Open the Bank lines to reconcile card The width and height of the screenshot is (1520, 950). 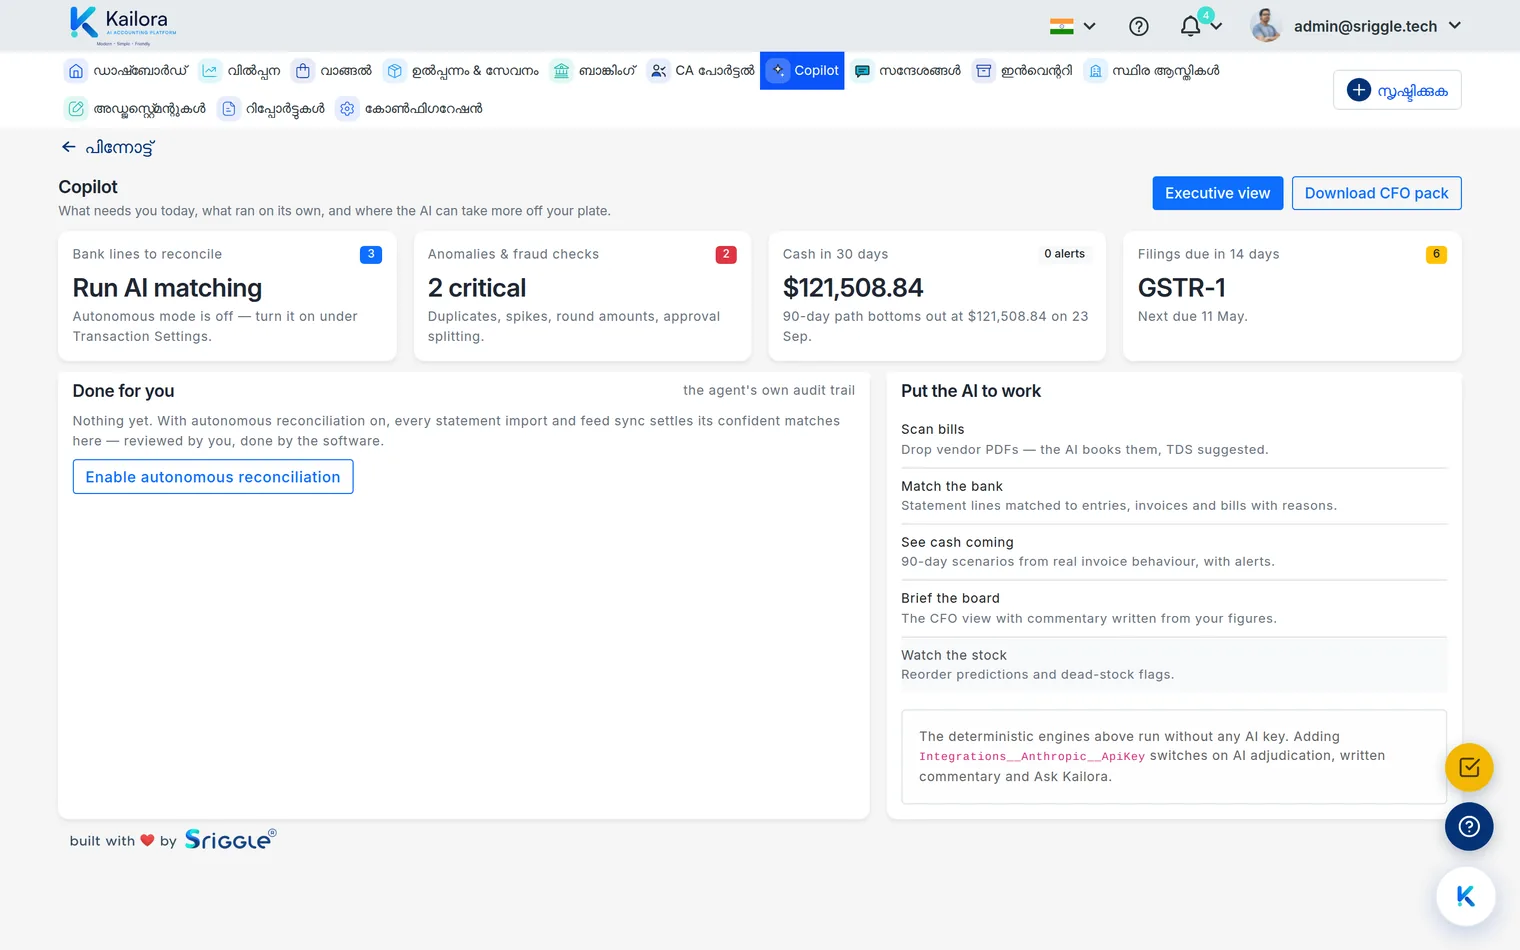point(227,296)
